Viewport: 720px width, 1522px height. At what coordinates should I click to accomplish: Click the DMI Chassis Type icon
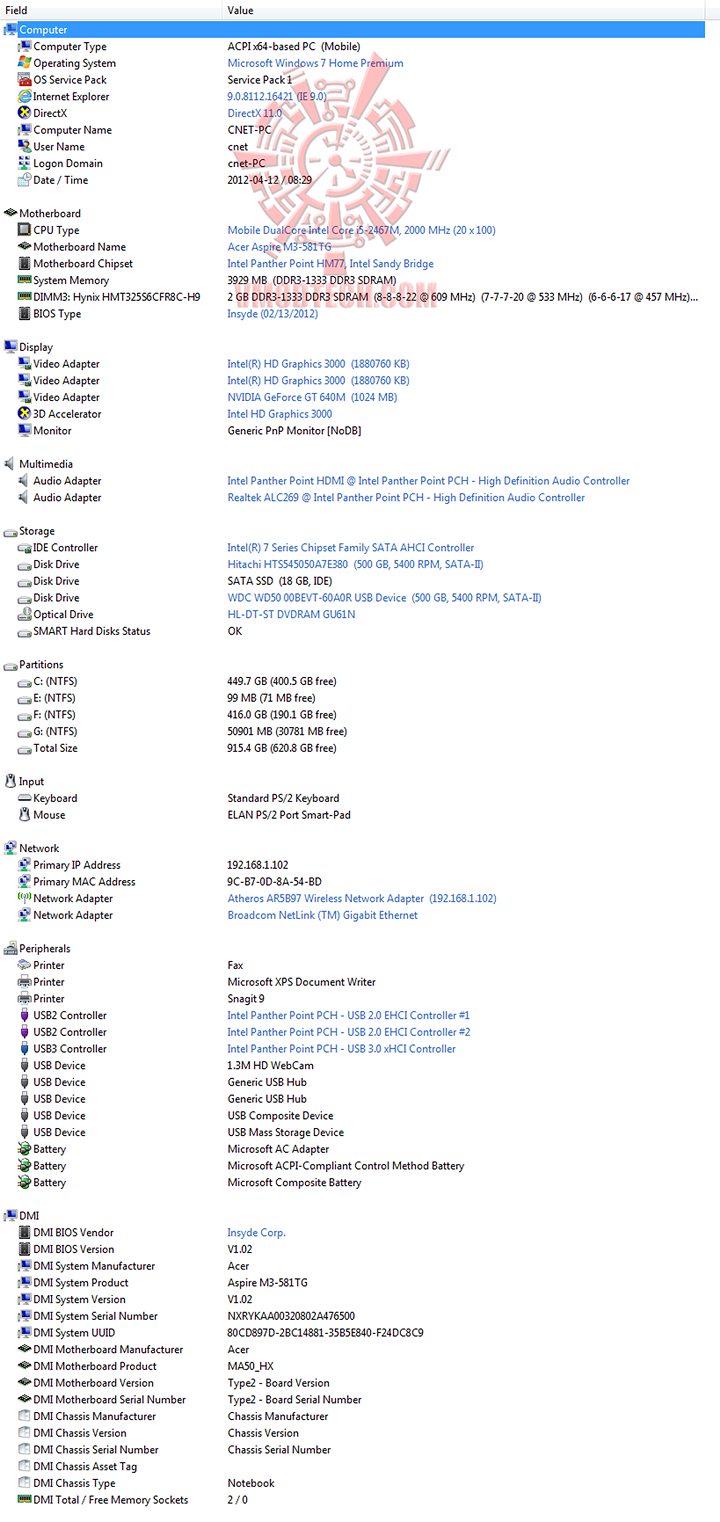pyautogui.click(x=25, y=1483)
